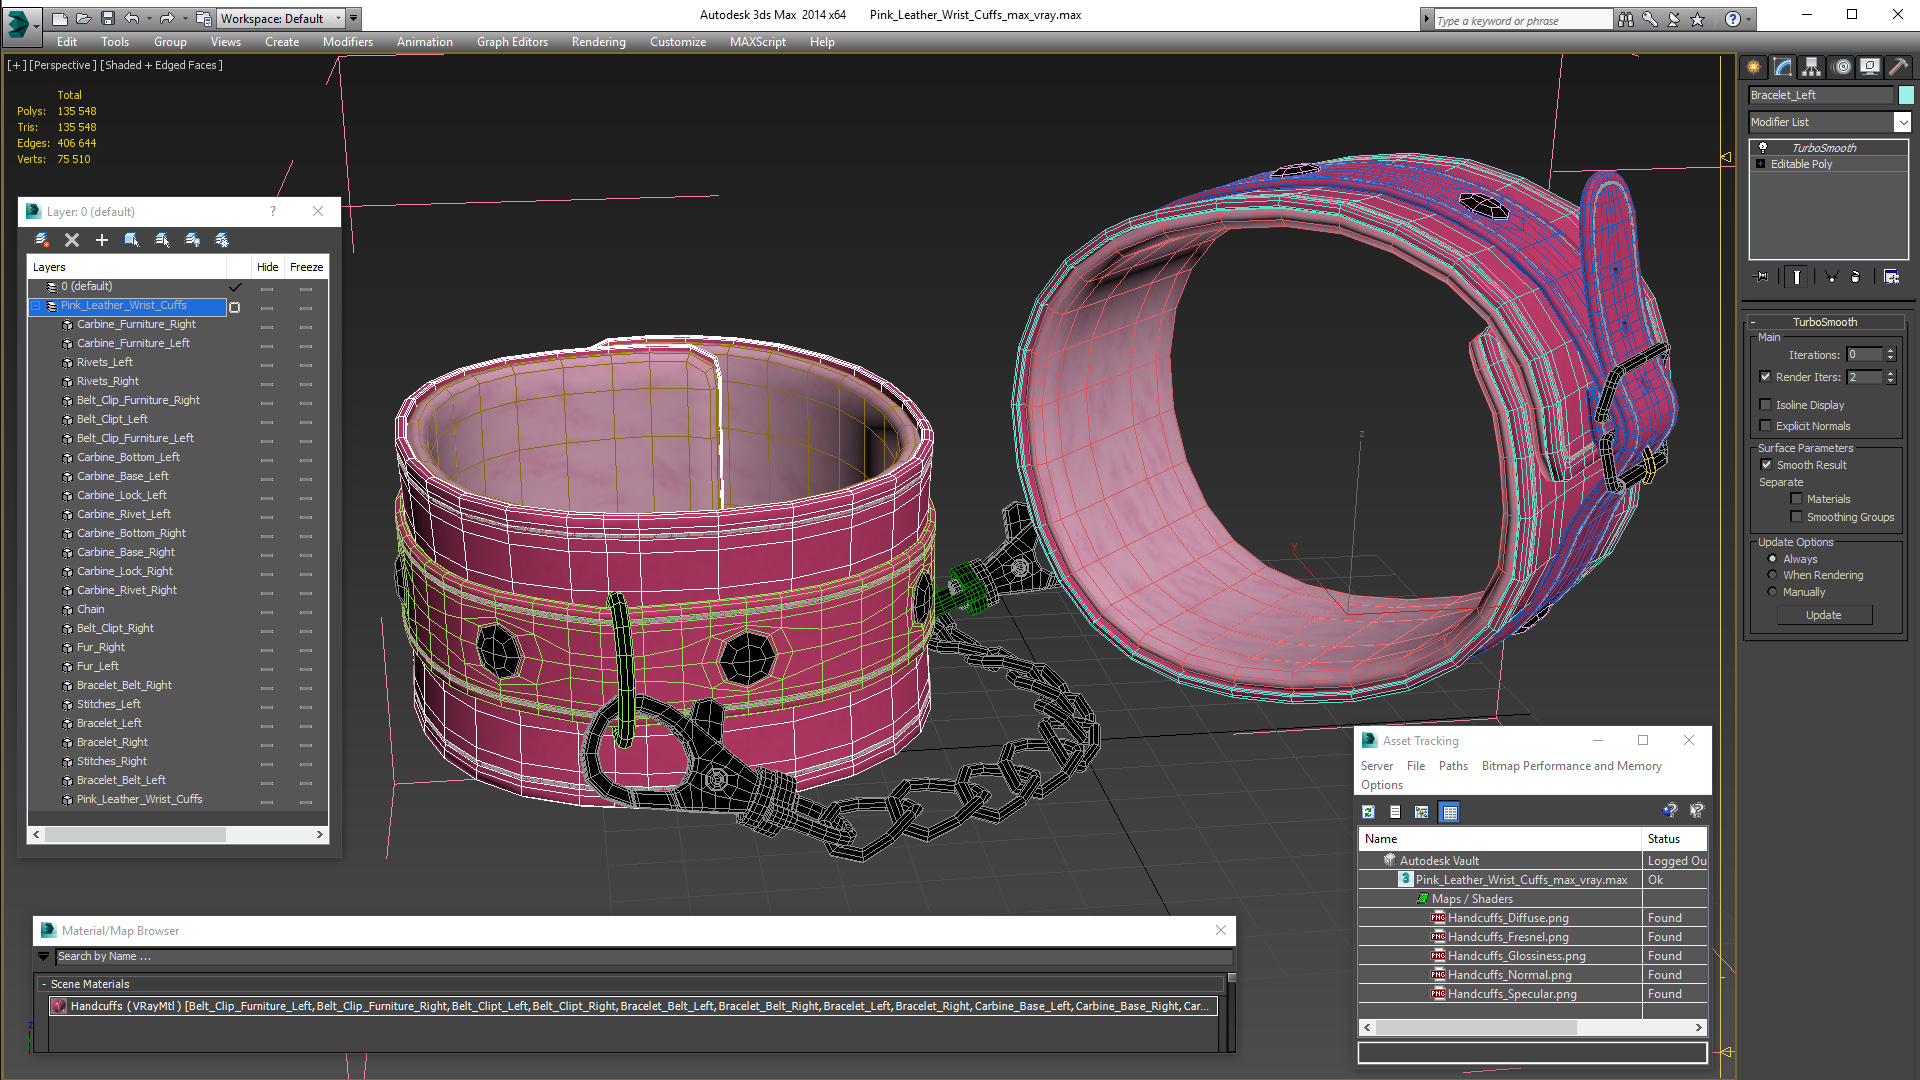The height and width of the screenshot is (1080, 1920).
Task: Open the Hierarchy command panel tab
Action: coord(1811,67)
